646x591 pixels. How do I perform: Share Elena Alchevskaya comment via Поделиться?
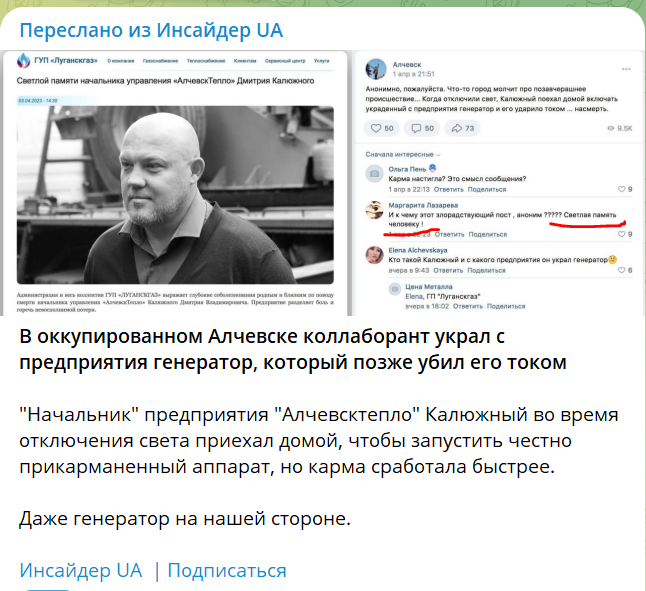(487, 271)
